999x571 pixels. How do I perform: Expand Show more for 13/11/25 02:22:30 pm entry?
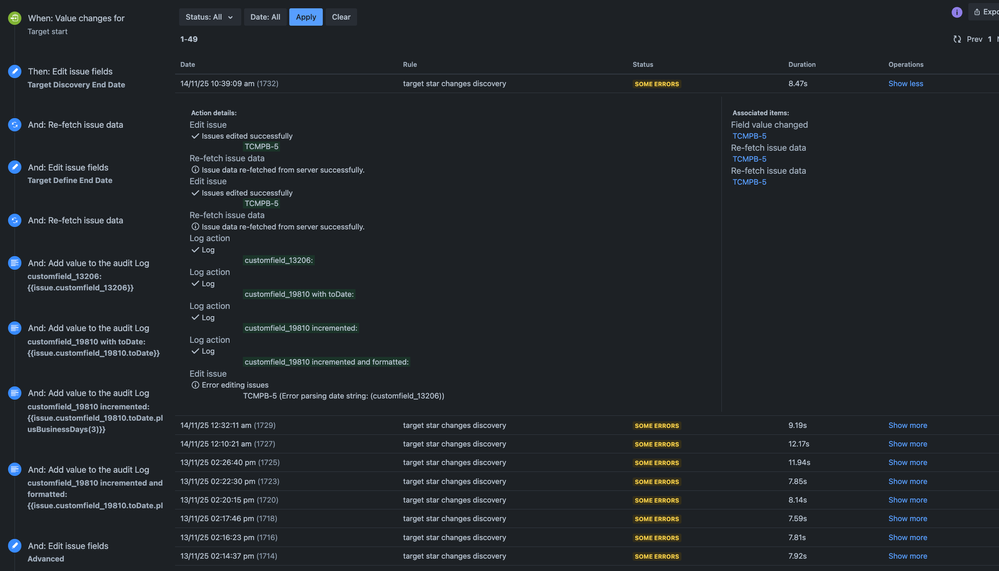click(x=907, y=481)
